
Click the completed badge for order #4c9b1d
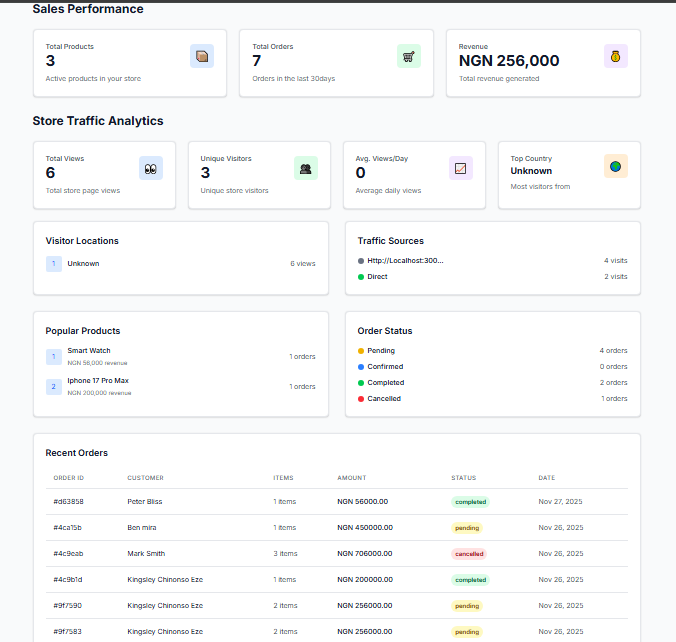tap(470, 580)
